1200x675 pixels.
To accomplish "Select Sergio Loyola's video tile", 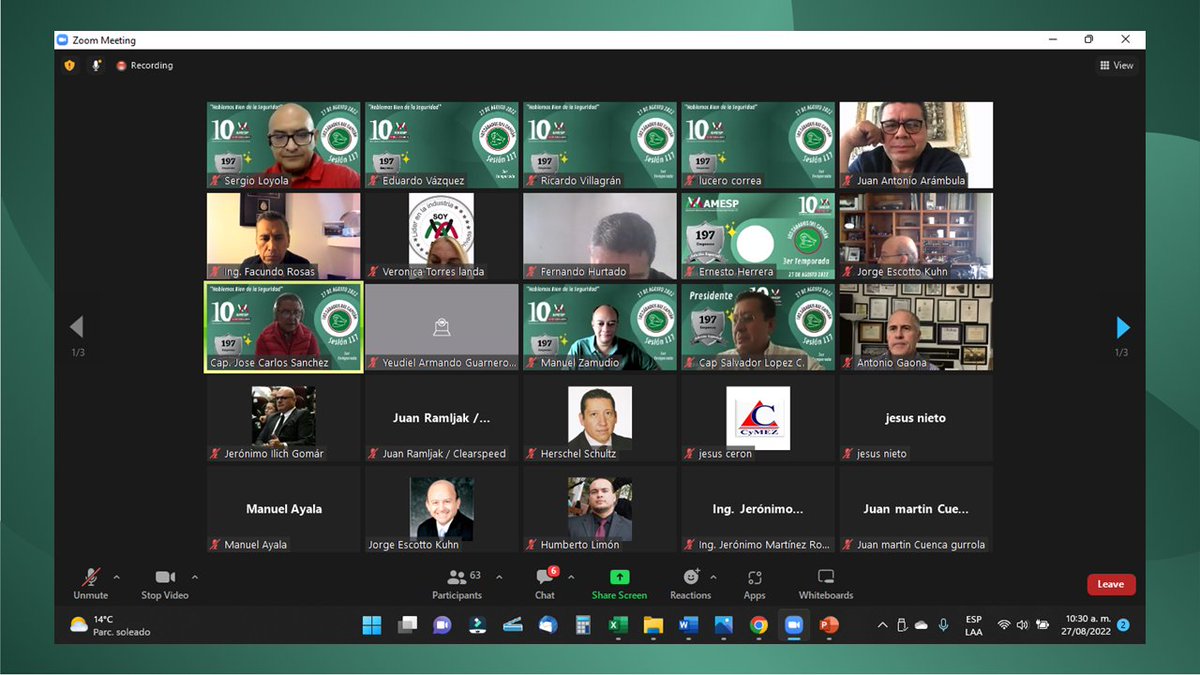I will [x=284, y=145].
